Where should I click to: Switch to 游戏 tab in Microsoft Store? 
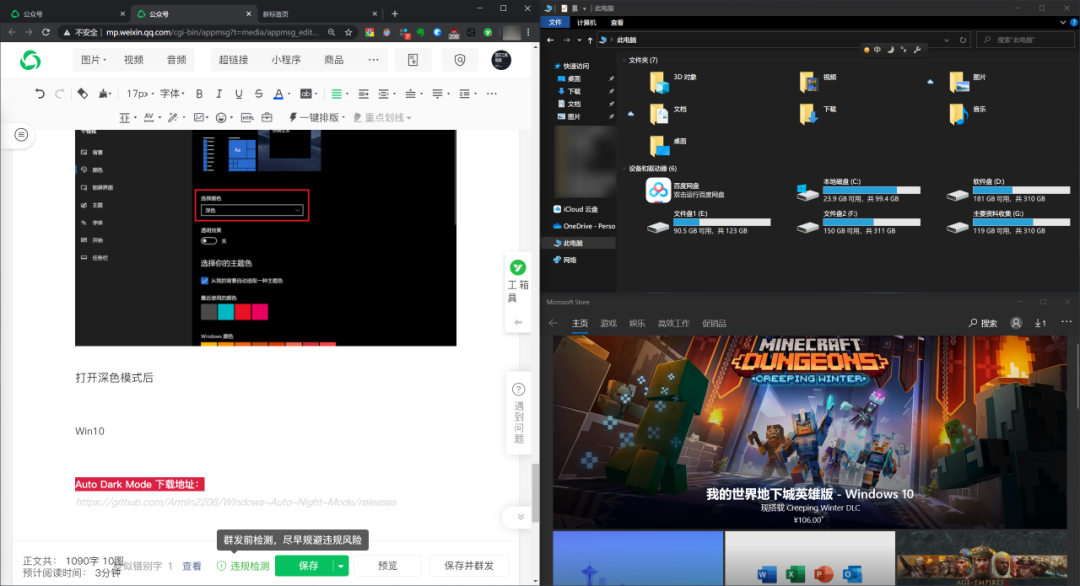click(608, 323)
